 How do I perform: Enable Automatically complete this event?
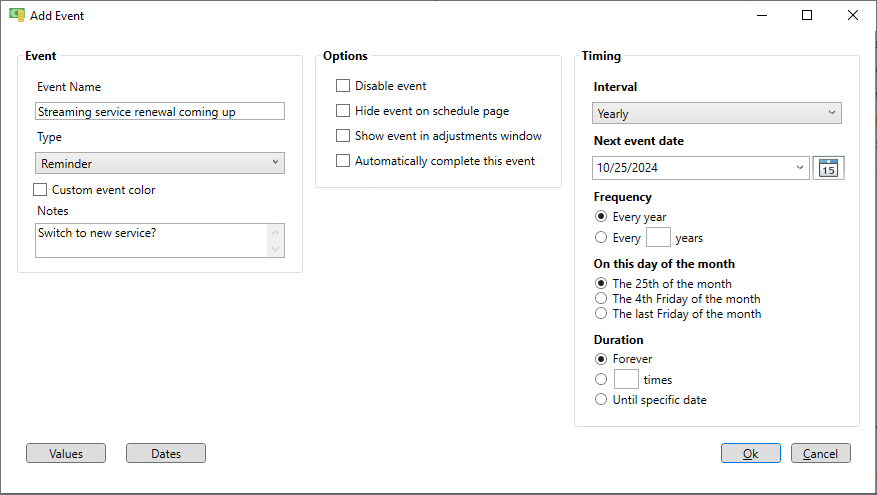[x=343, y=161]
